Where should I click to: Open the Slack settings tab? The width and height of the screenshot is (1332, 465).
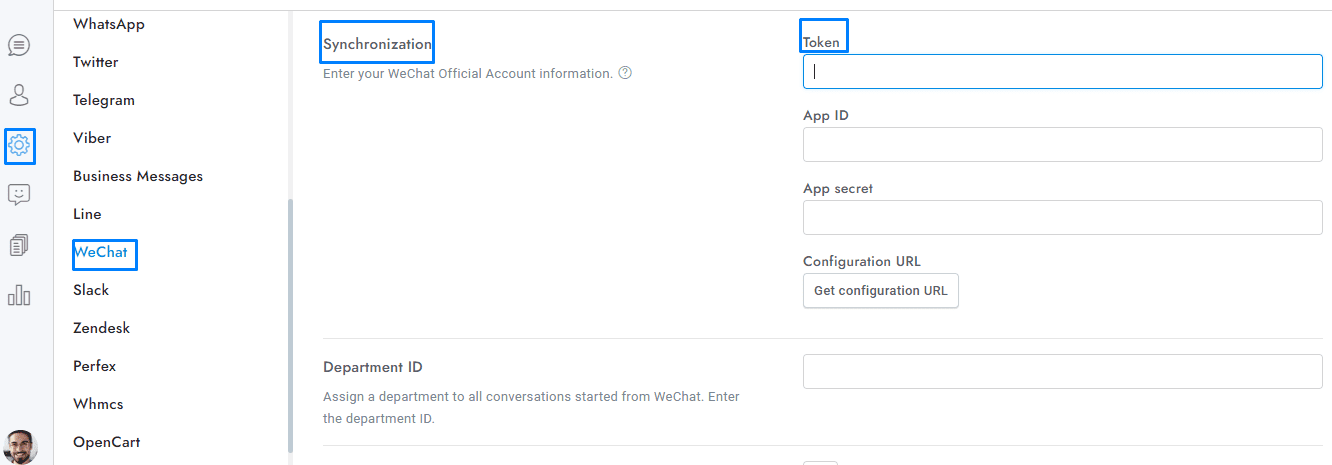pos(91,290)
